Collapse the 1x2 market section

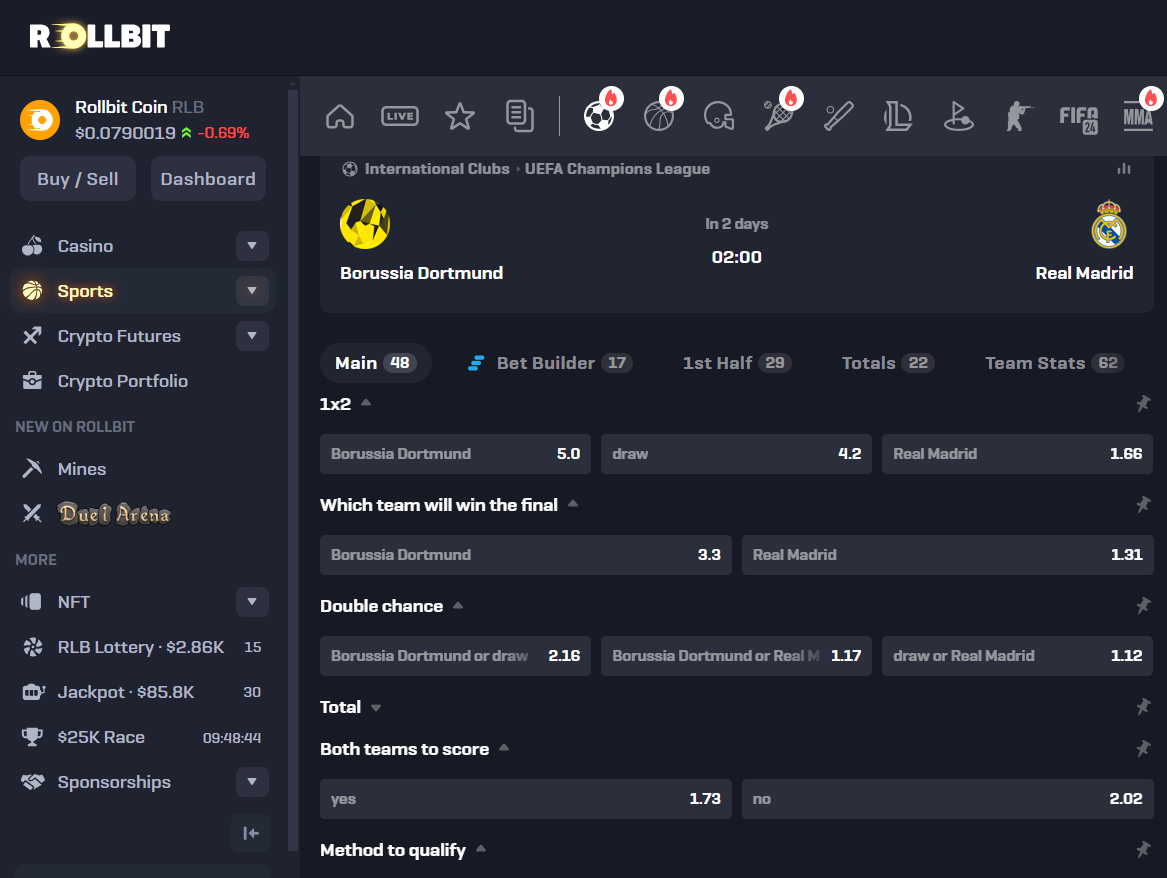[366, 403]
